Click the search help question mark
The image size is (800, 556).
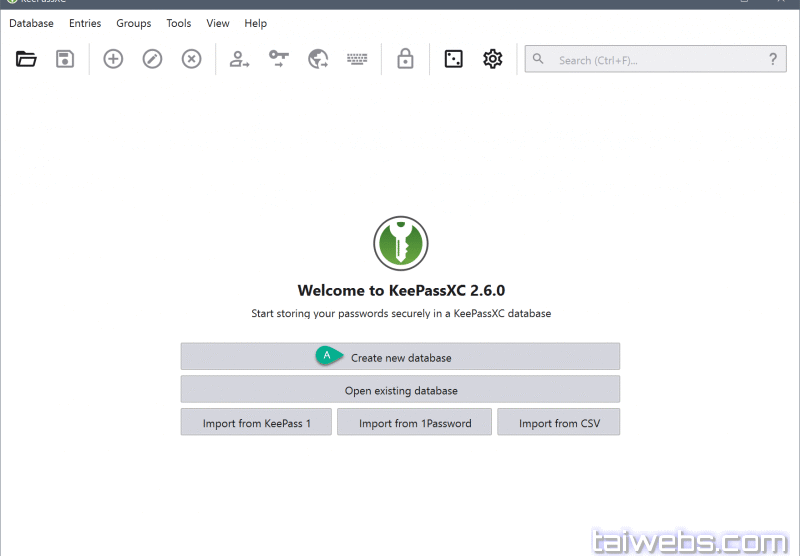coord(773,59)
